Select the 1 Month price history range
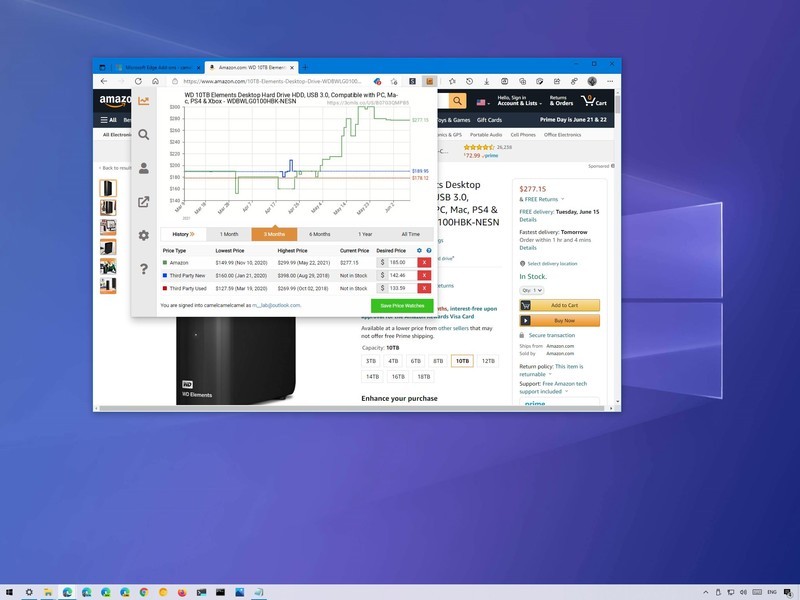800x600 pixels. (x=229, y=234)
